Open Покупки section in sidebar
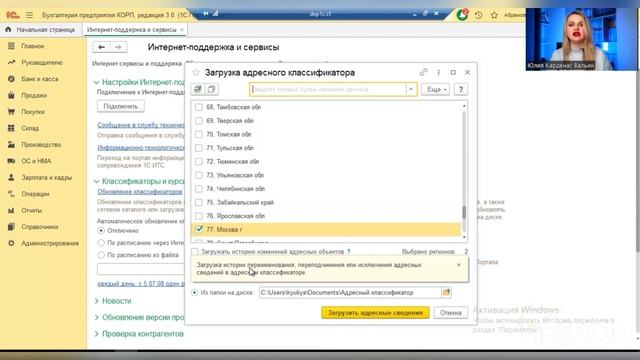This screenshot has width=640, height=360. 33,111
